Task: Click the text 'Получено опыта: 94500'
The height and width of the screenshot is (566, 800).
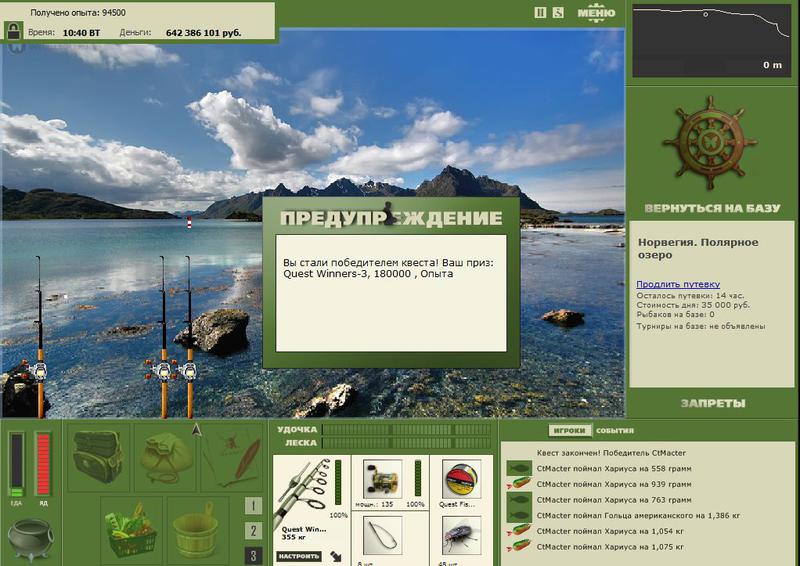Action: (x=78, y=12)
